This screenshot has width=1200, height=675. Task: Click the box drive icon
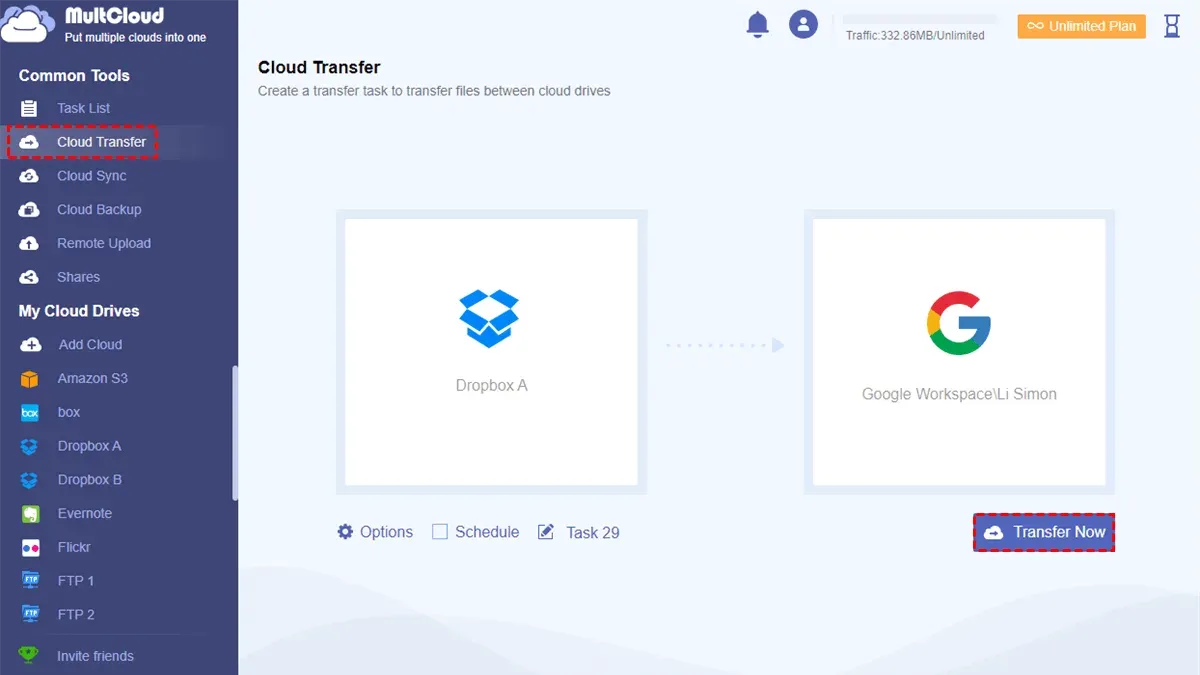pos(30,412)
